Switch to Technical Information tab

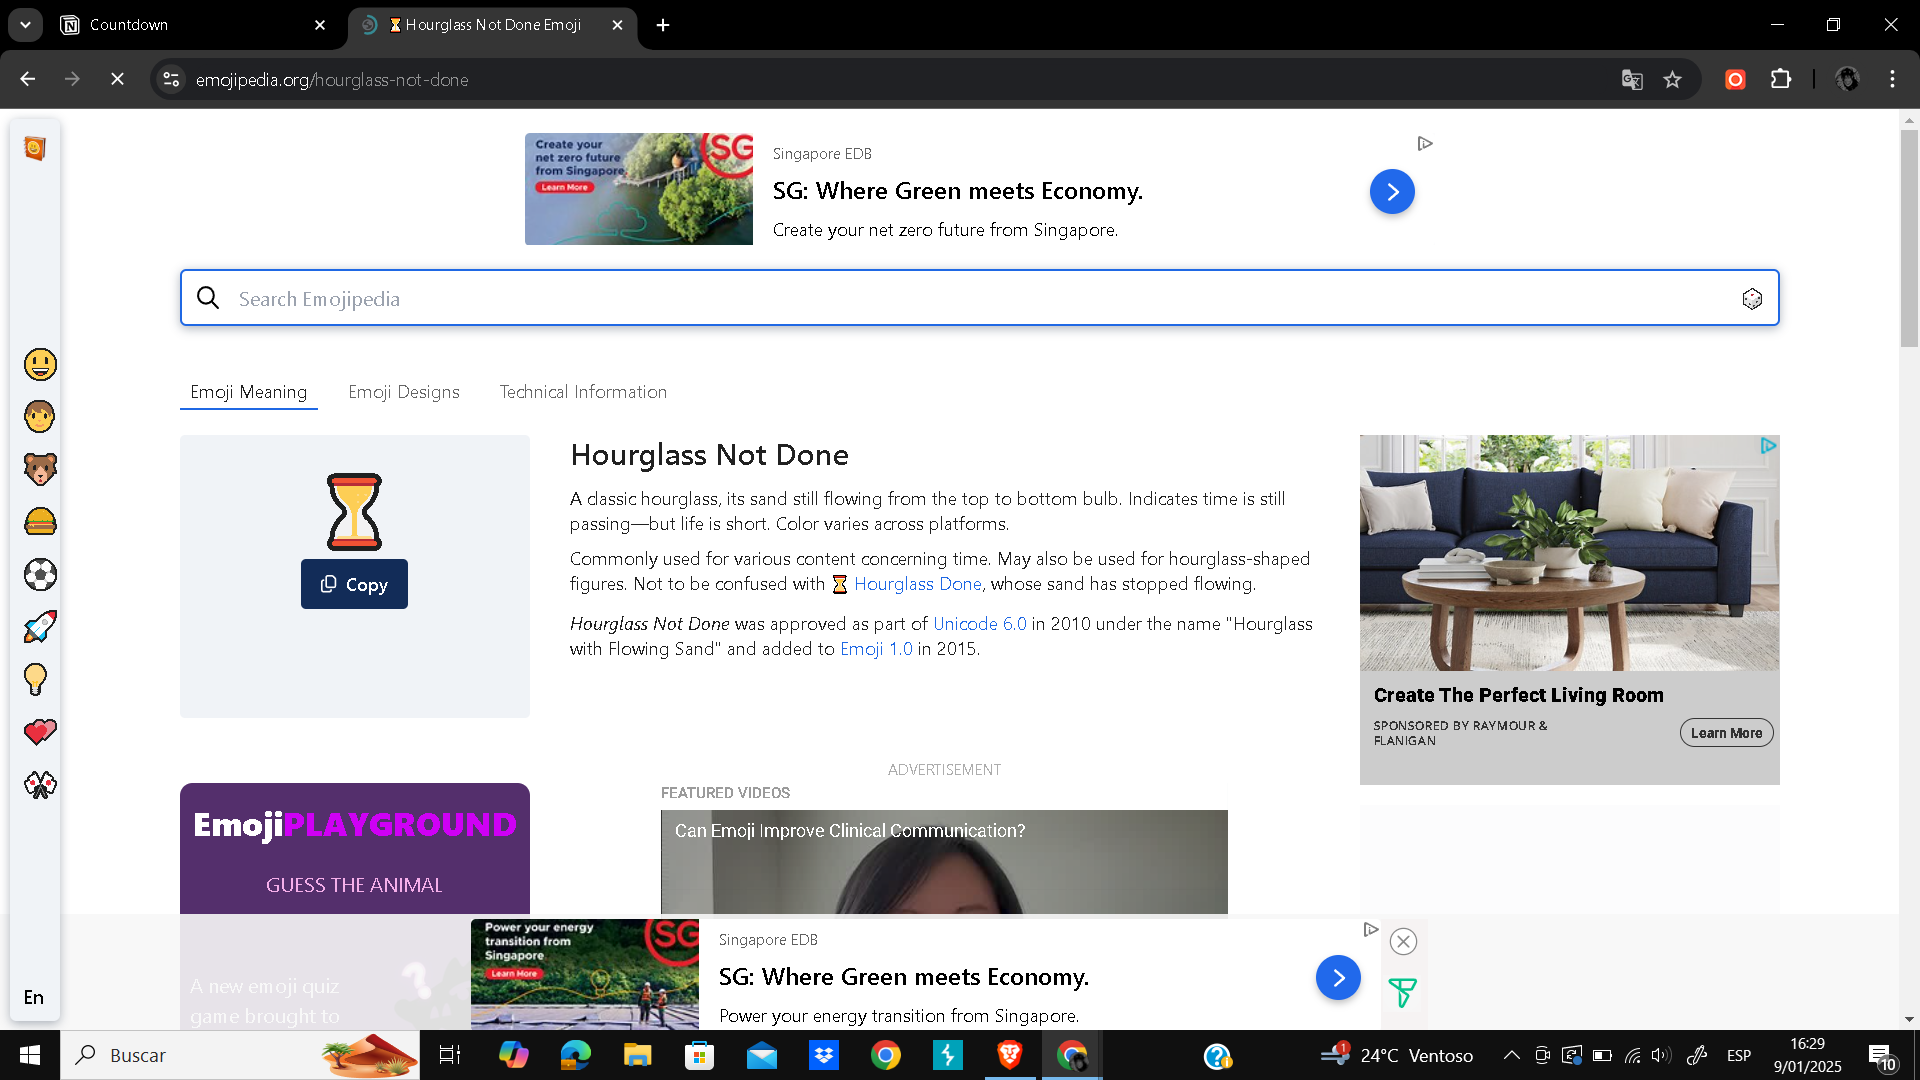(x=583, y=392)
